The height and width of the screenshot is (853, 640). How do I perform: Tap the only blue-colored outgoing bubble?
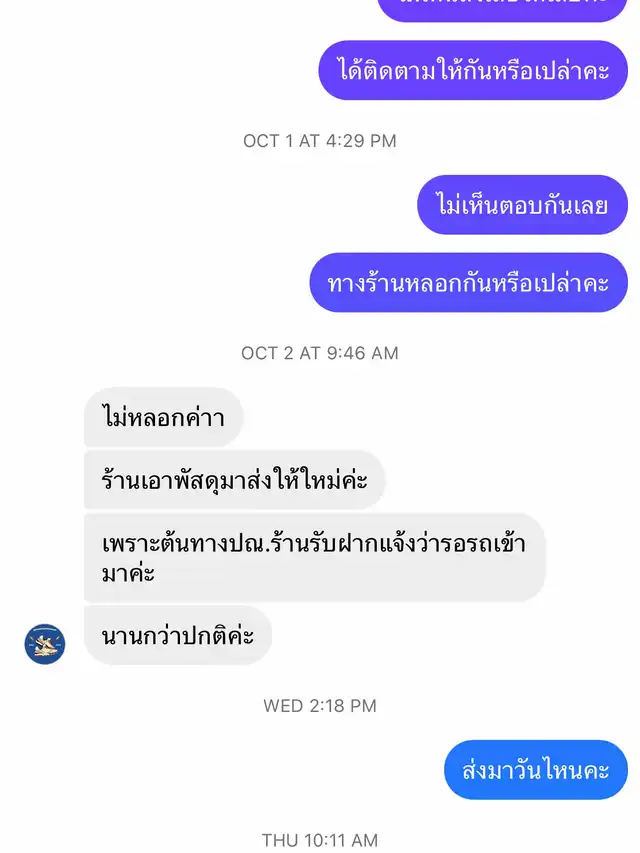(536, 770)
